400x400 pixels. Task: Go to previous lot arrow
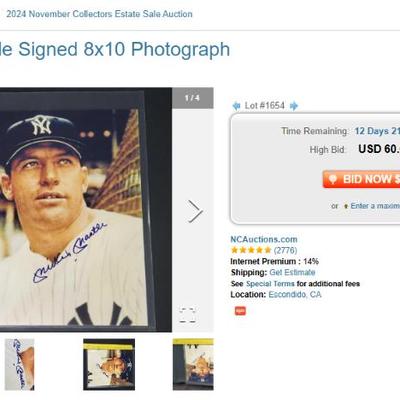(236, 106)
